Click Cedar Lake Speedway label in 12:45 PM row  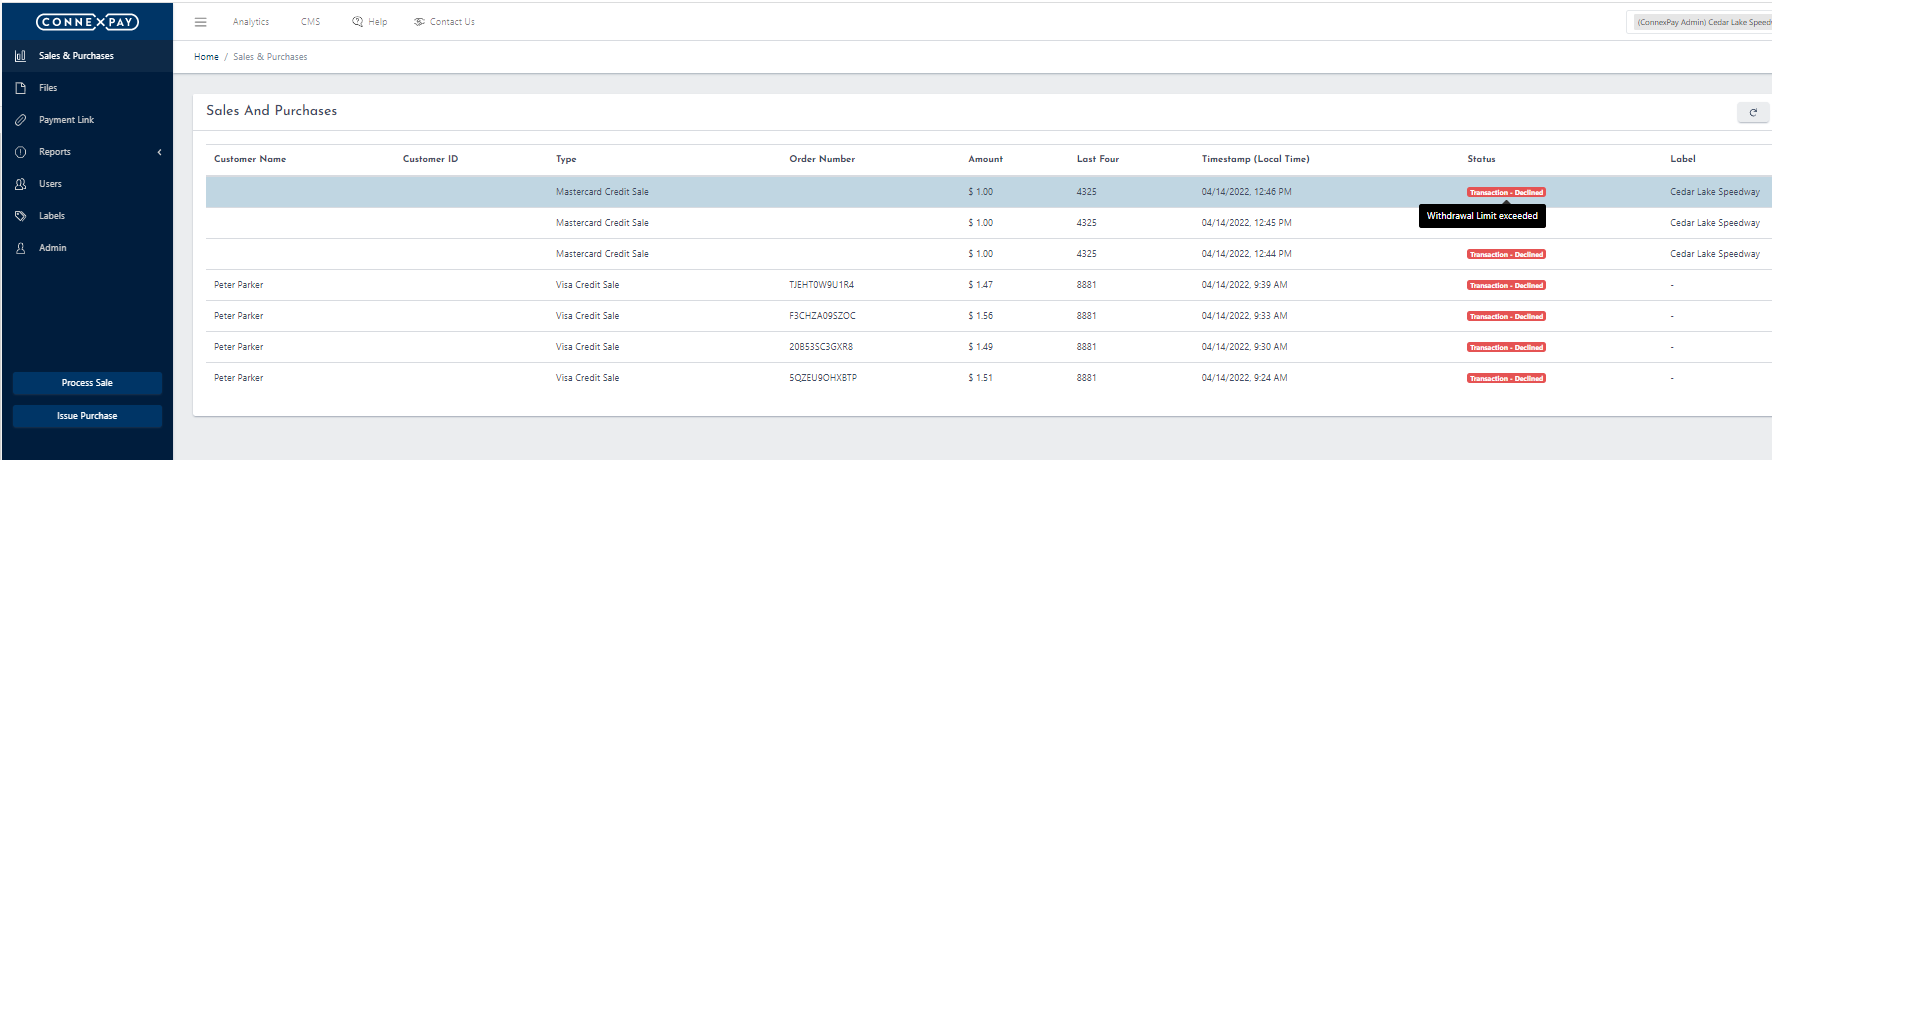tap(1715, 223)
